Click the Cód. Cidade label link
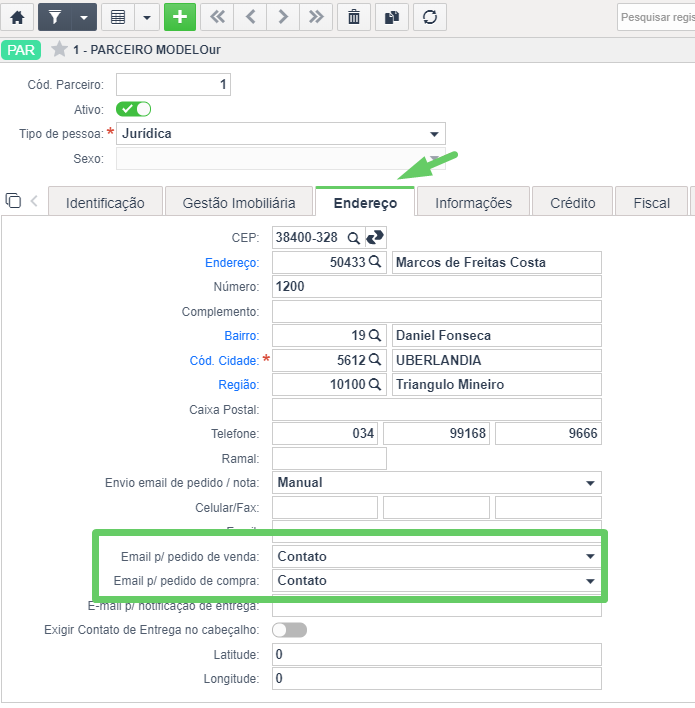The image size is (695, 708). (224, 361)
